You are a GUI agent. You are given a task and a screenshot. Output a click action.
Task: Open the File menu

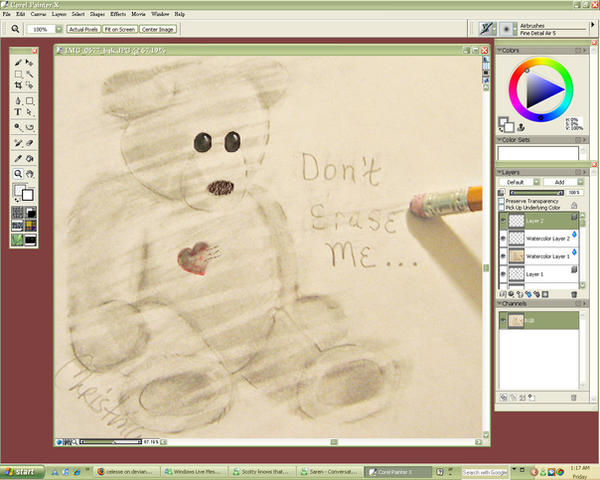pyautogui.click(x=7, y=14)
